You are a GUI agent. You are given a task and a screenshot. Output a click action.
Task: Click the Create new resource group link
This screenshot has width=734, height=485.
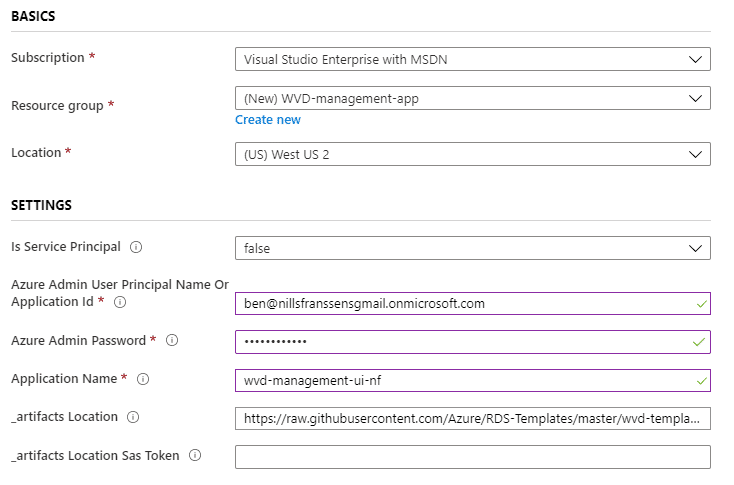click(x=268, y=120)
